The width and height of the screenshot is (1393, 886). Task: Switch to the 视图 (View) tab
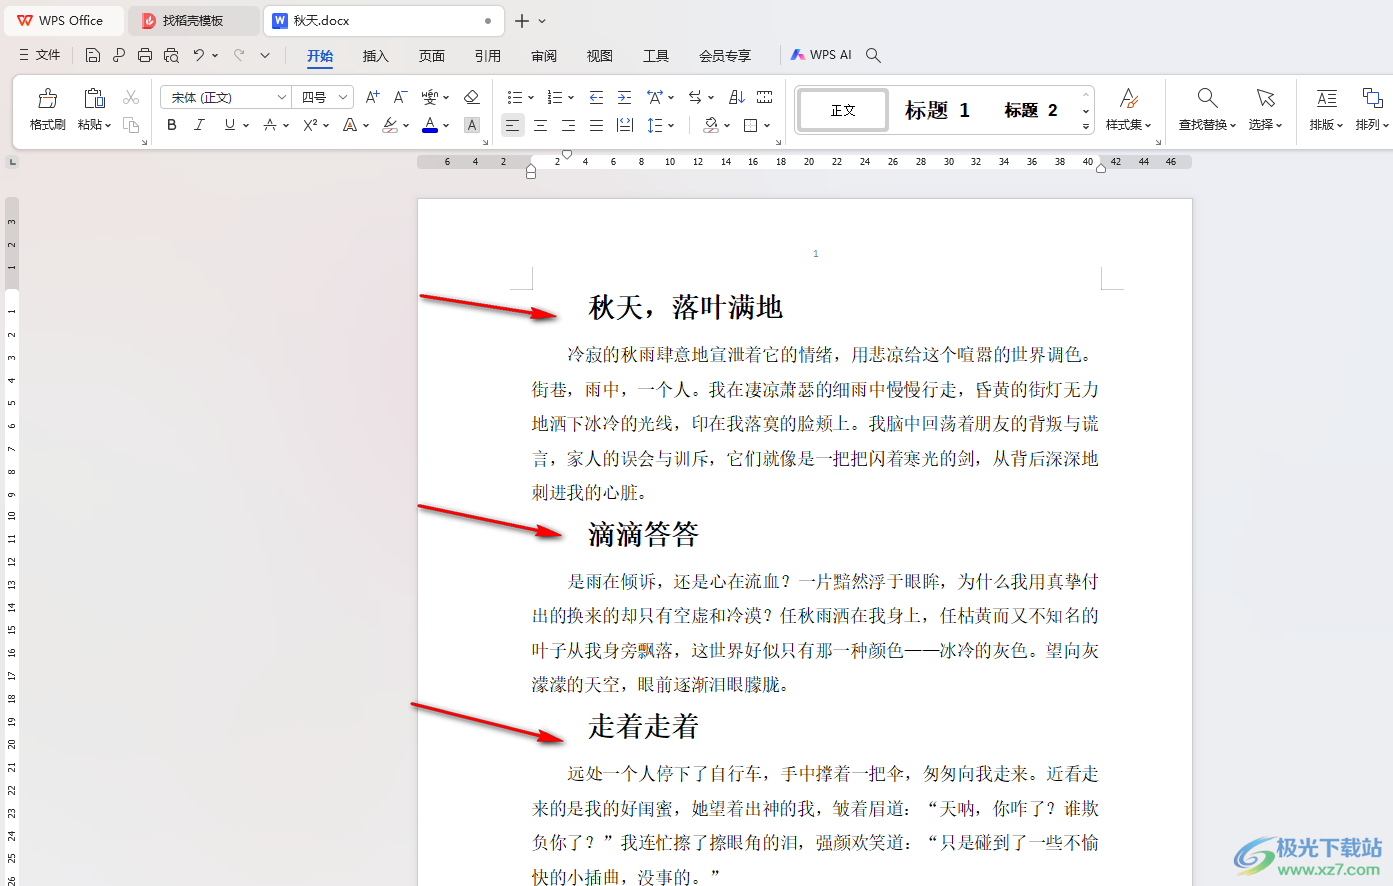[600, 56]
